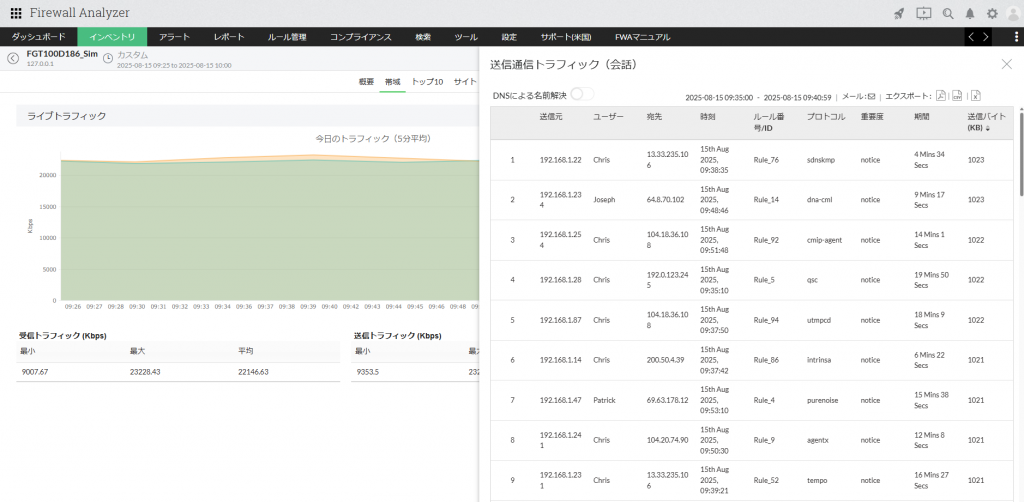Go back using device back arrow

[x=13, y=58]
